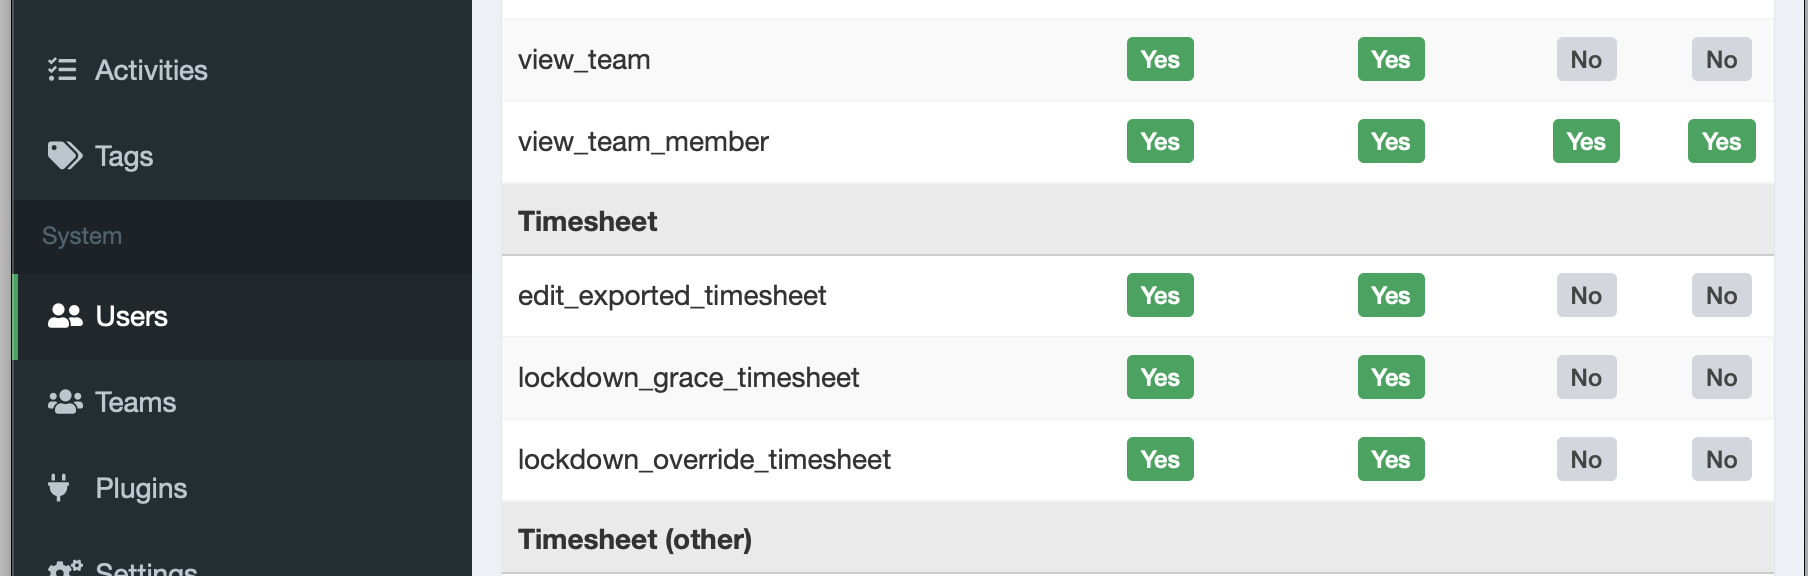Click the Timesheet (other) section header
Screen dimensions: 1808x576
(635, 539)
